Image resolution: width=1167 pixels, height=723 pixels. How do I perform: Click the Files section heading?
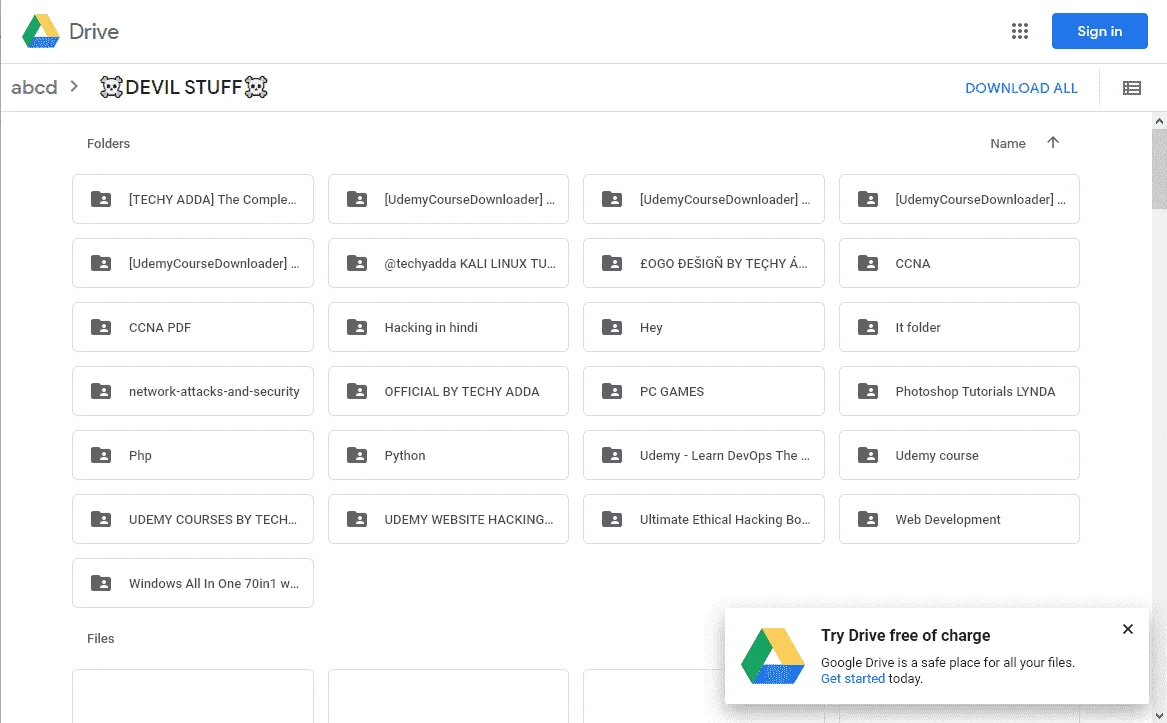[100, 639]
